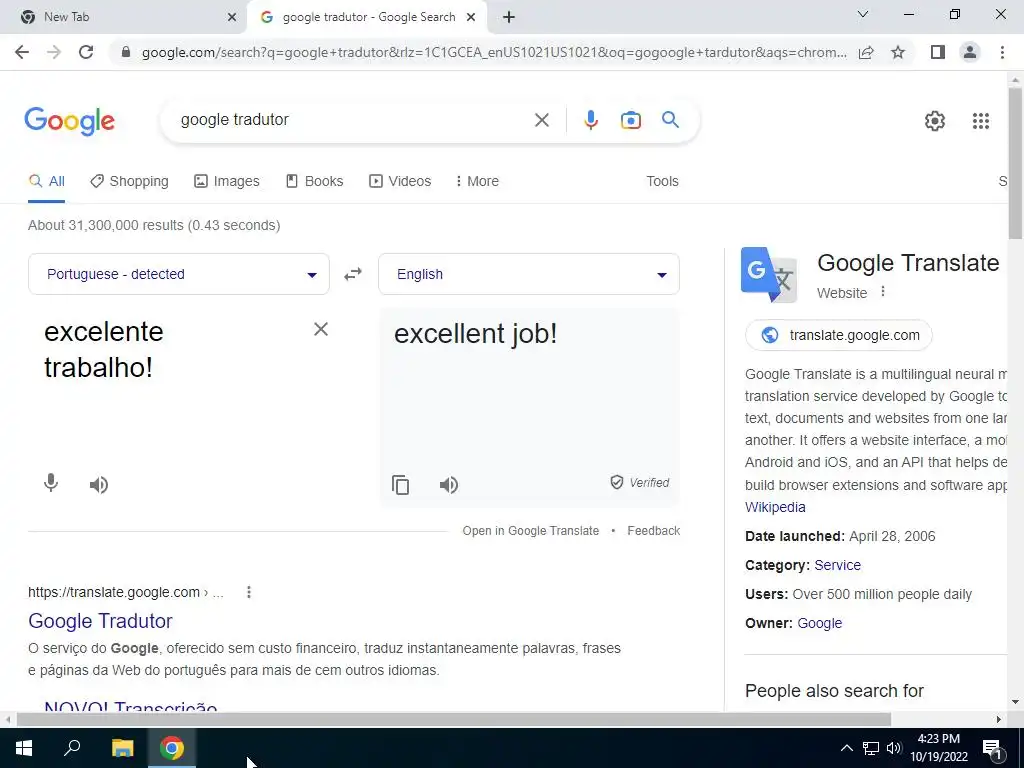The height and width of the screenshot is (768, 1024).
Task: Go back with browser back arrow
Action: pyautogui.click(x=22, y=52)
